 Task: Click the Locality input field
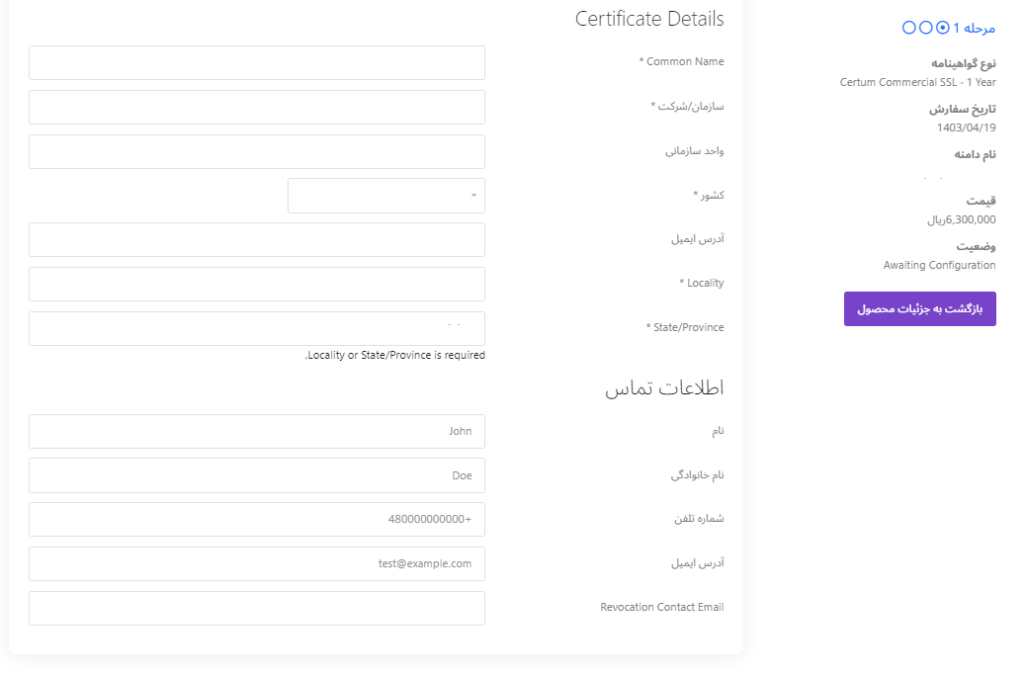(257, 284)
